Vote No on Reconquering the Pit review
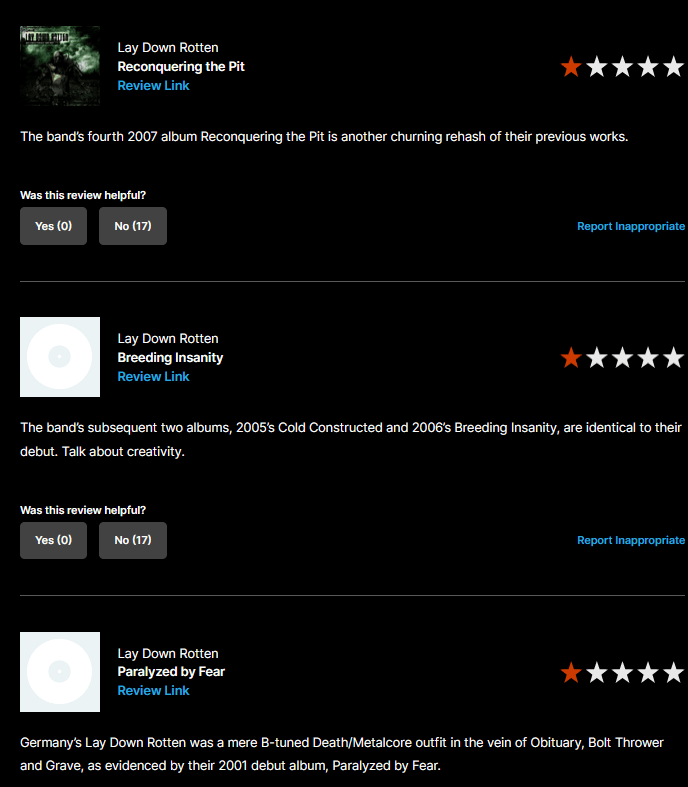This screenshot has width=688, height=787. (x=133, y=226)
